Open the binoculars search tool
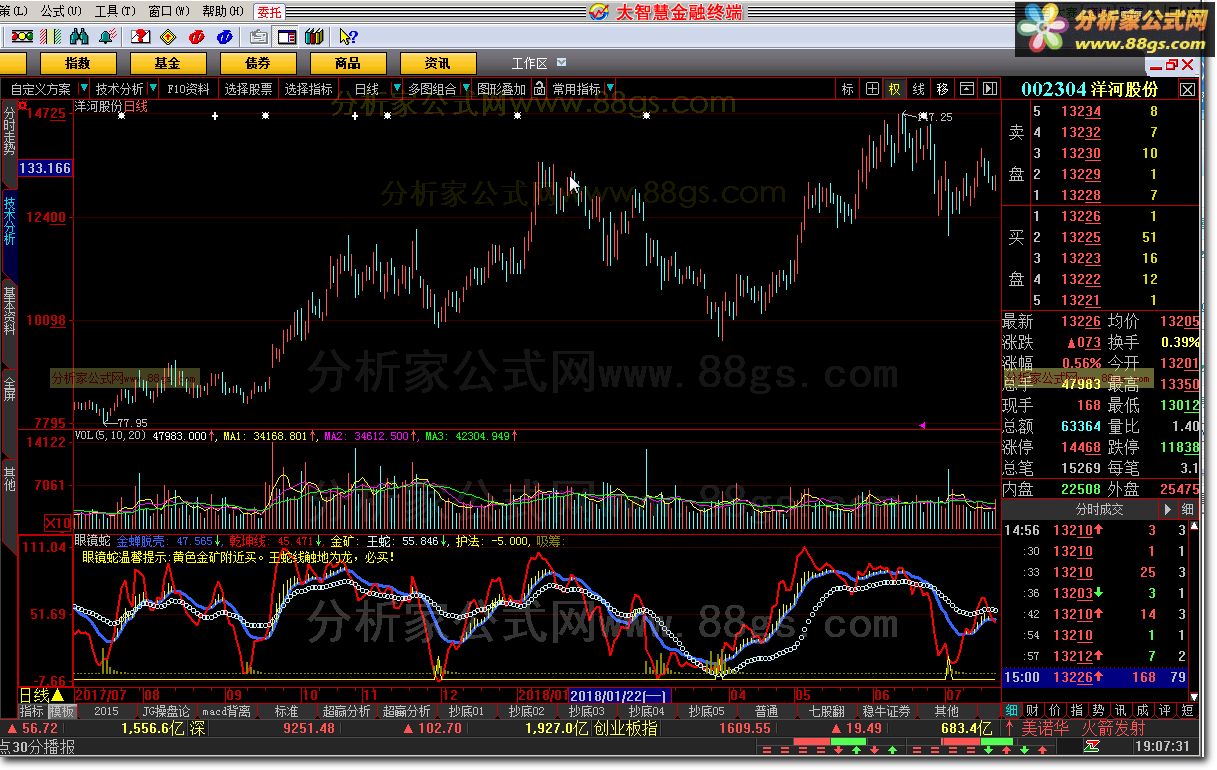The image size is (1217, 770). tap(80, 37)
